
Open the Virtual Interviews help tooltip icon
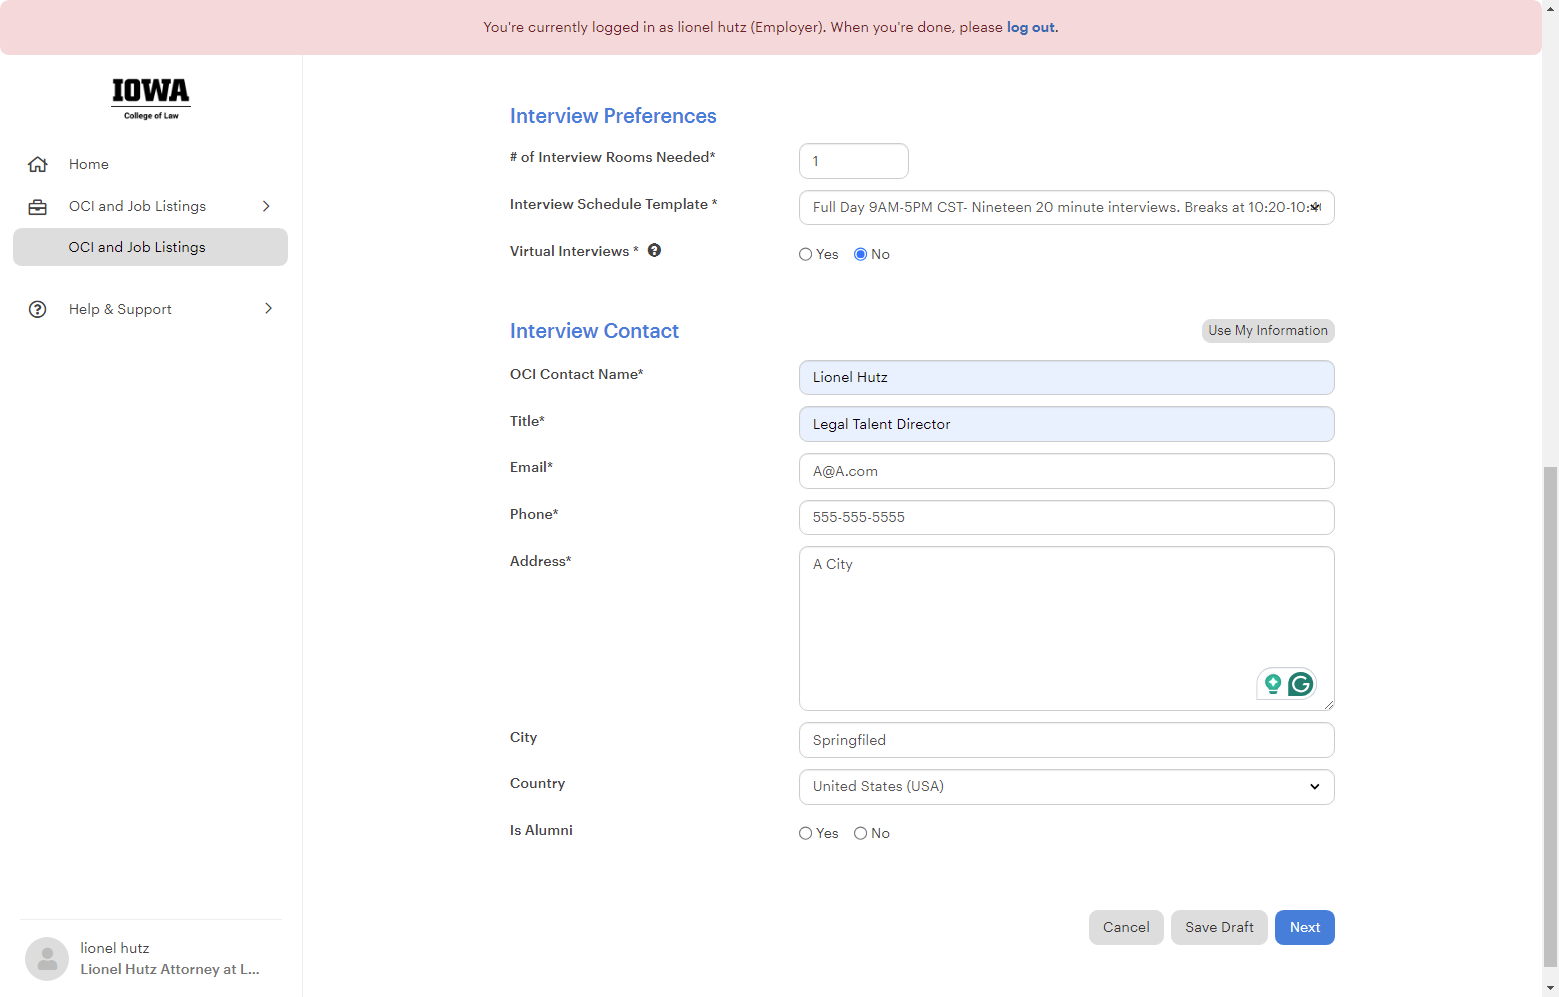pos(654,251)
